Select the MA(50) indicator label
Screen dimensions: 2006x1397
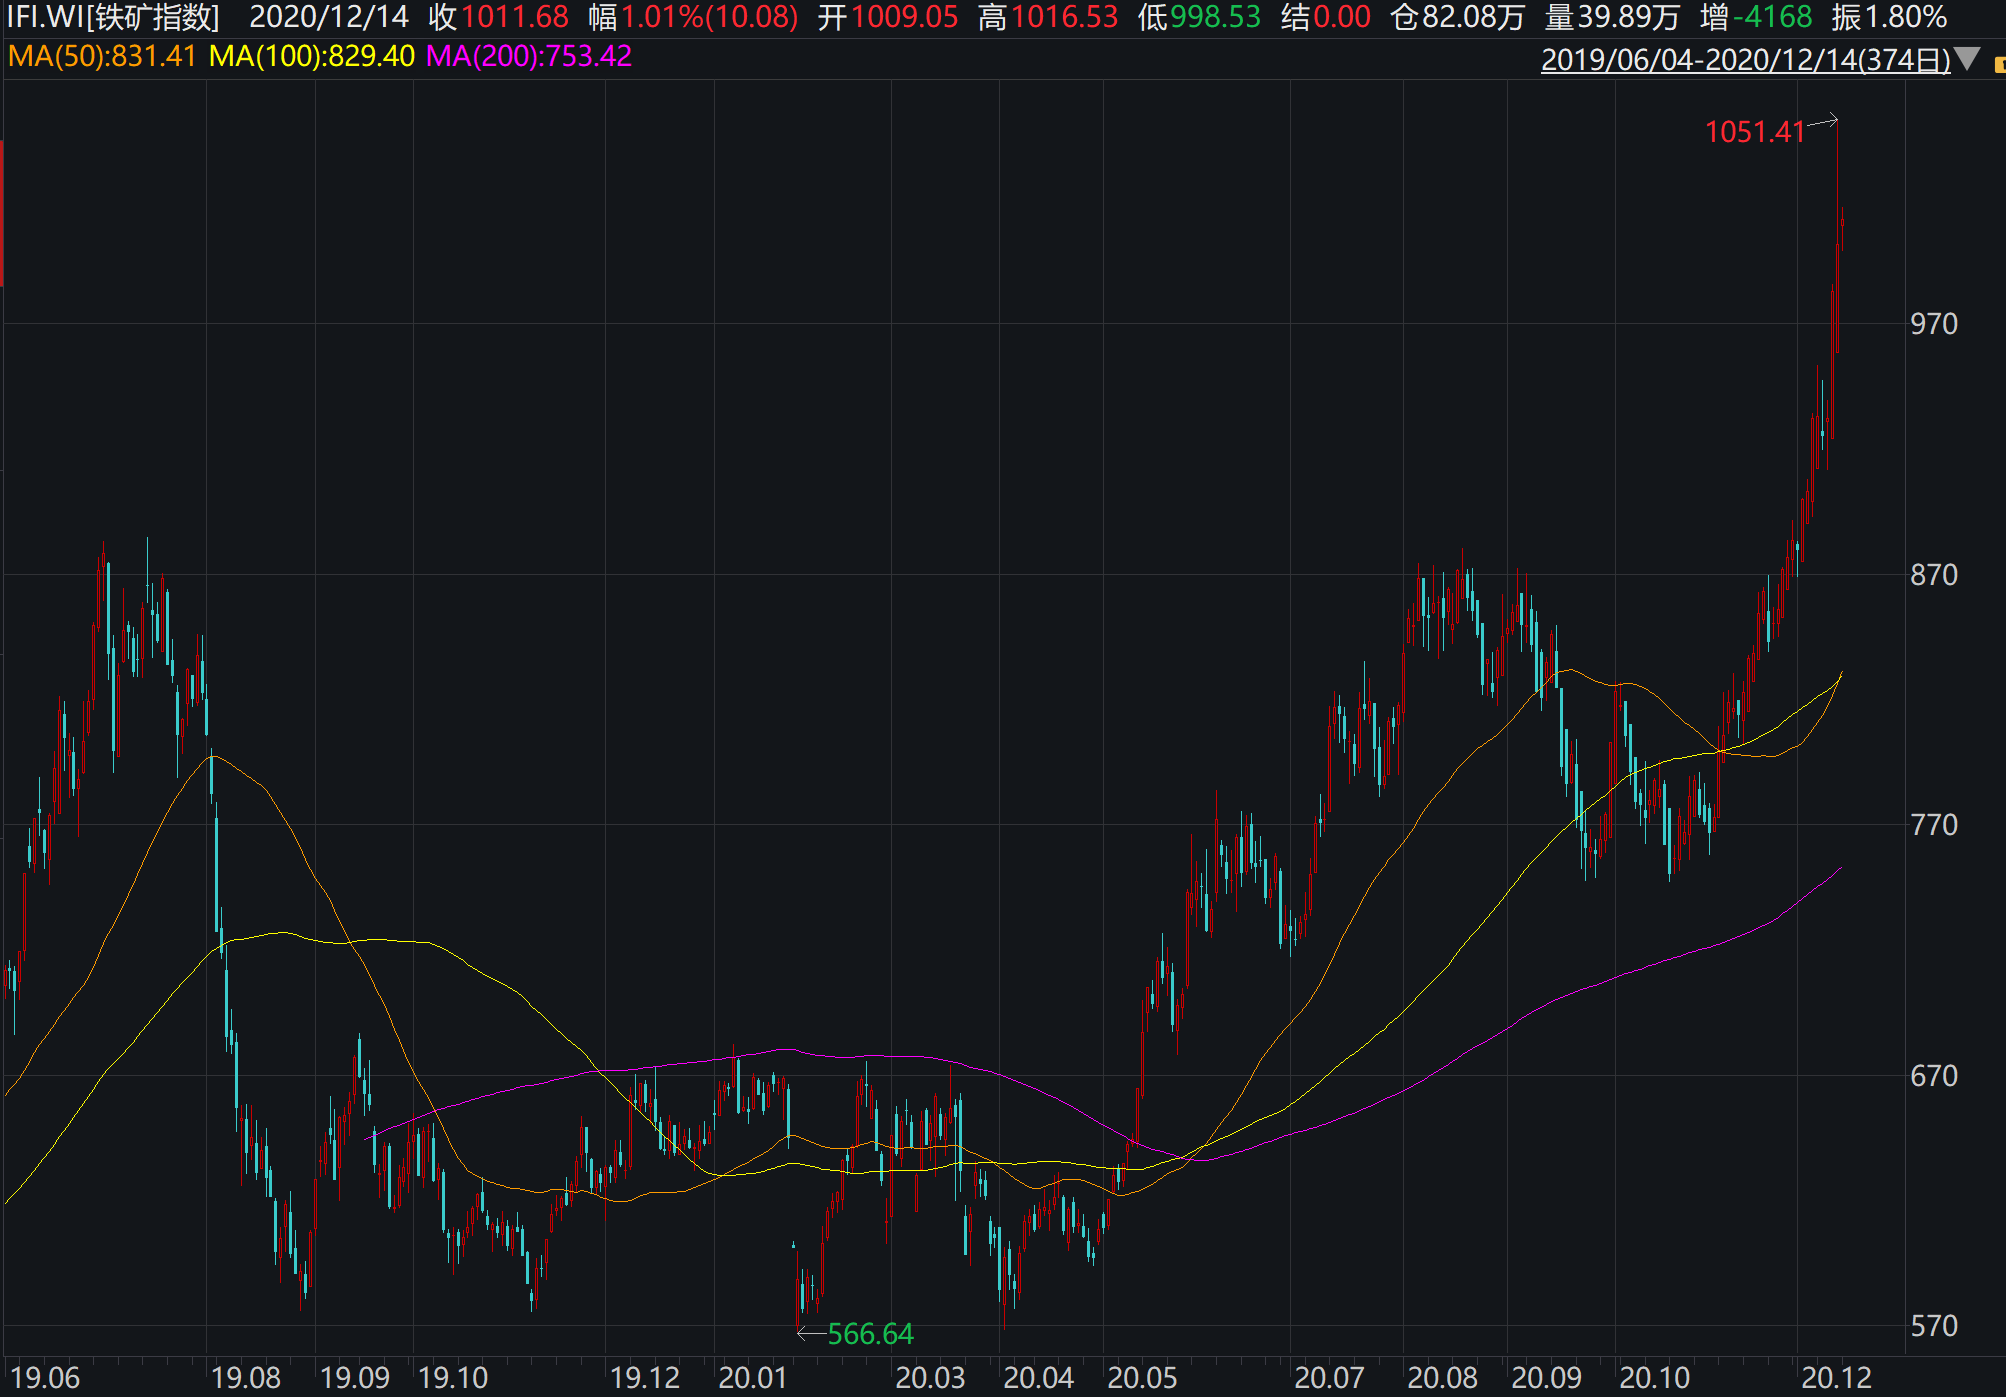coord(102,56)
